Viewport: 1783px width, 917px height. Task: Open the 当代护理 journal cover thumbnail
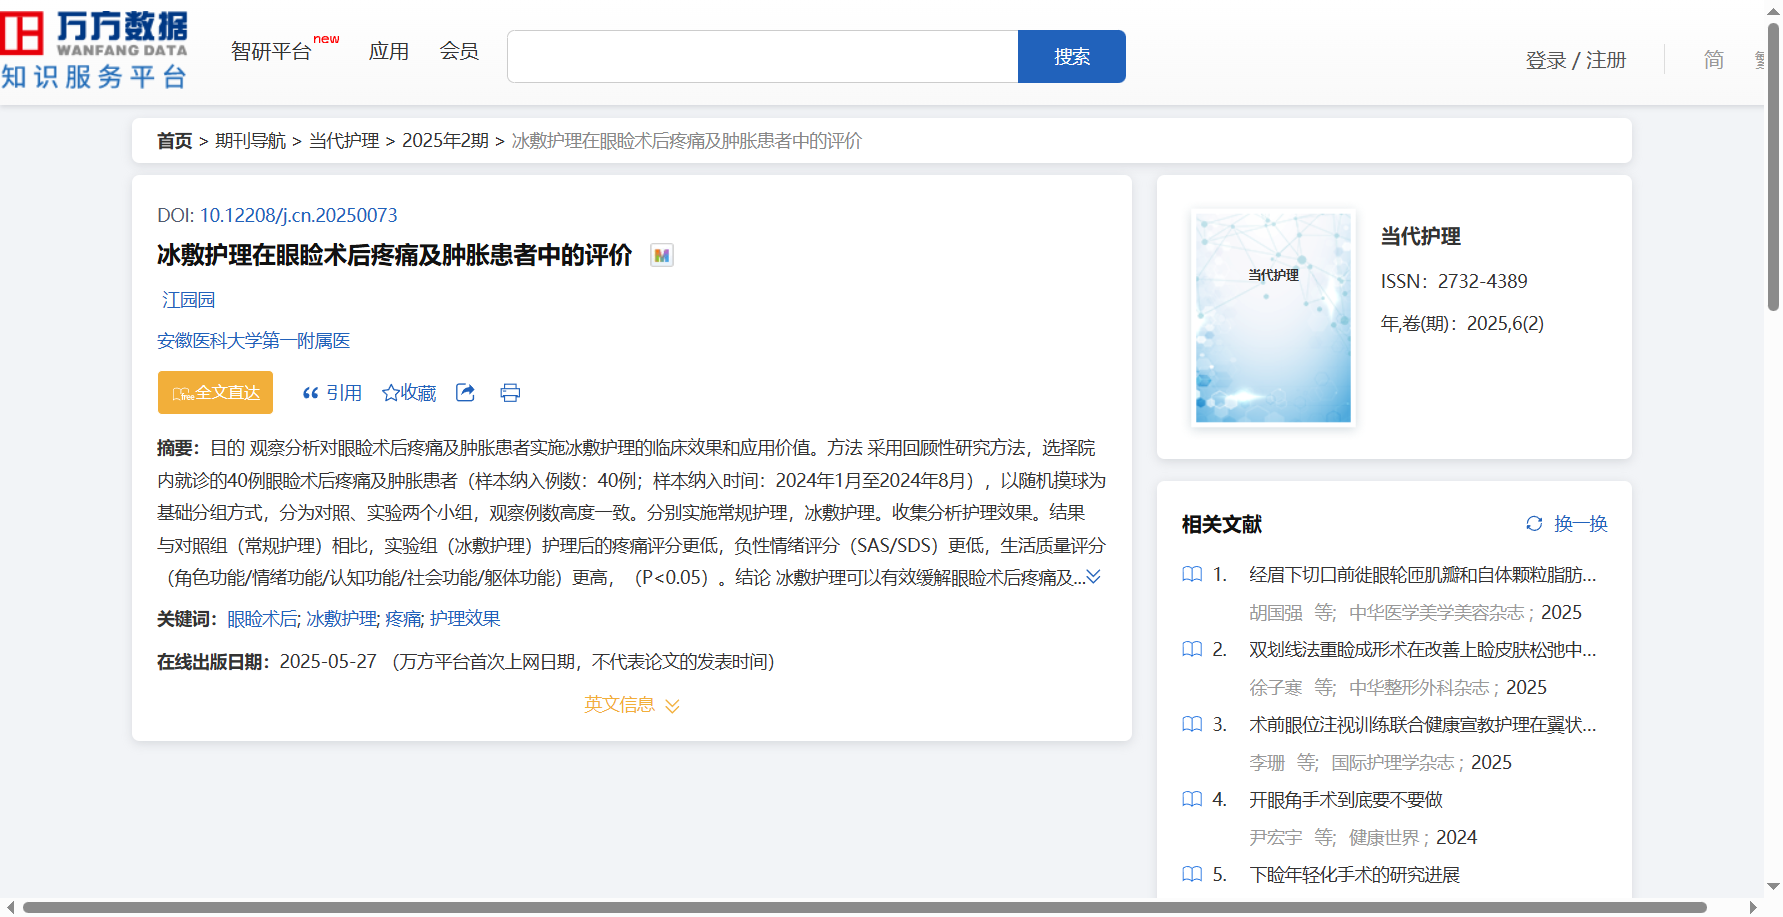1273,317
